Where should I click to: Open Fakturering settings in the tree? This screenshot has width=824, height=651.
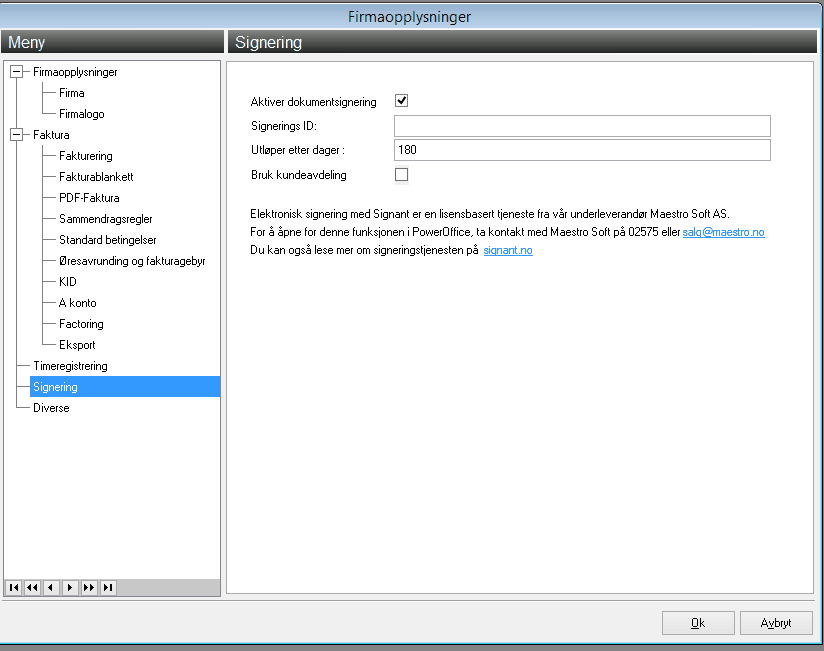coord(86,156)
